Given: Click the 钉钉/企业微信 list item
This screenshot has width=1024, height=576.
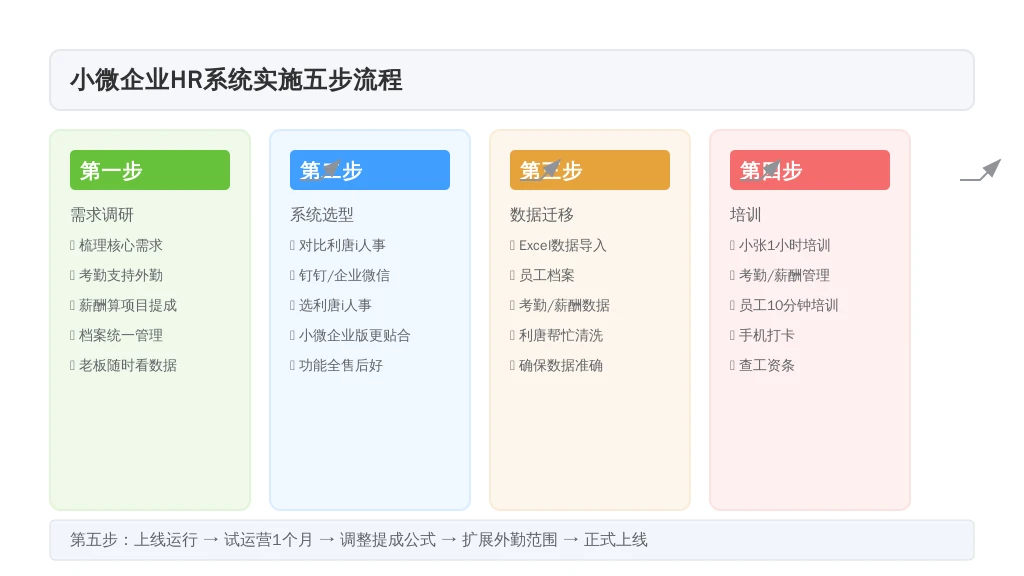Looking at the screenshot, I should pyautogui.click(x=344, y=275).
